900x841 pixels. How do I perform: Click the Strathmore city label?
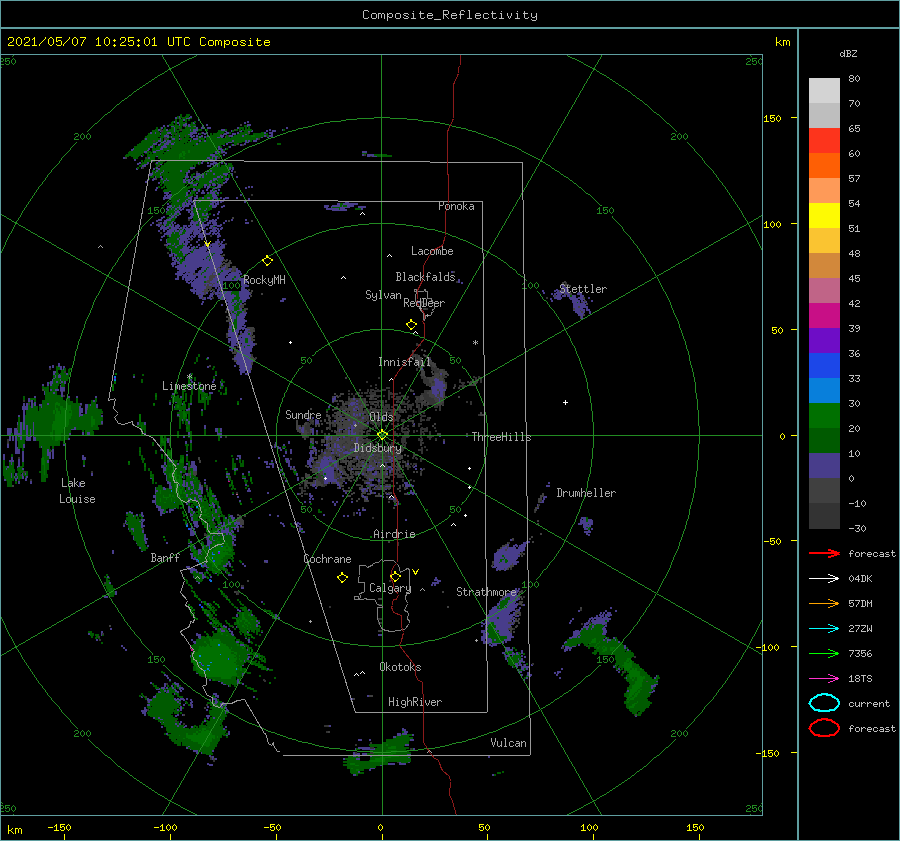(486, 592)
